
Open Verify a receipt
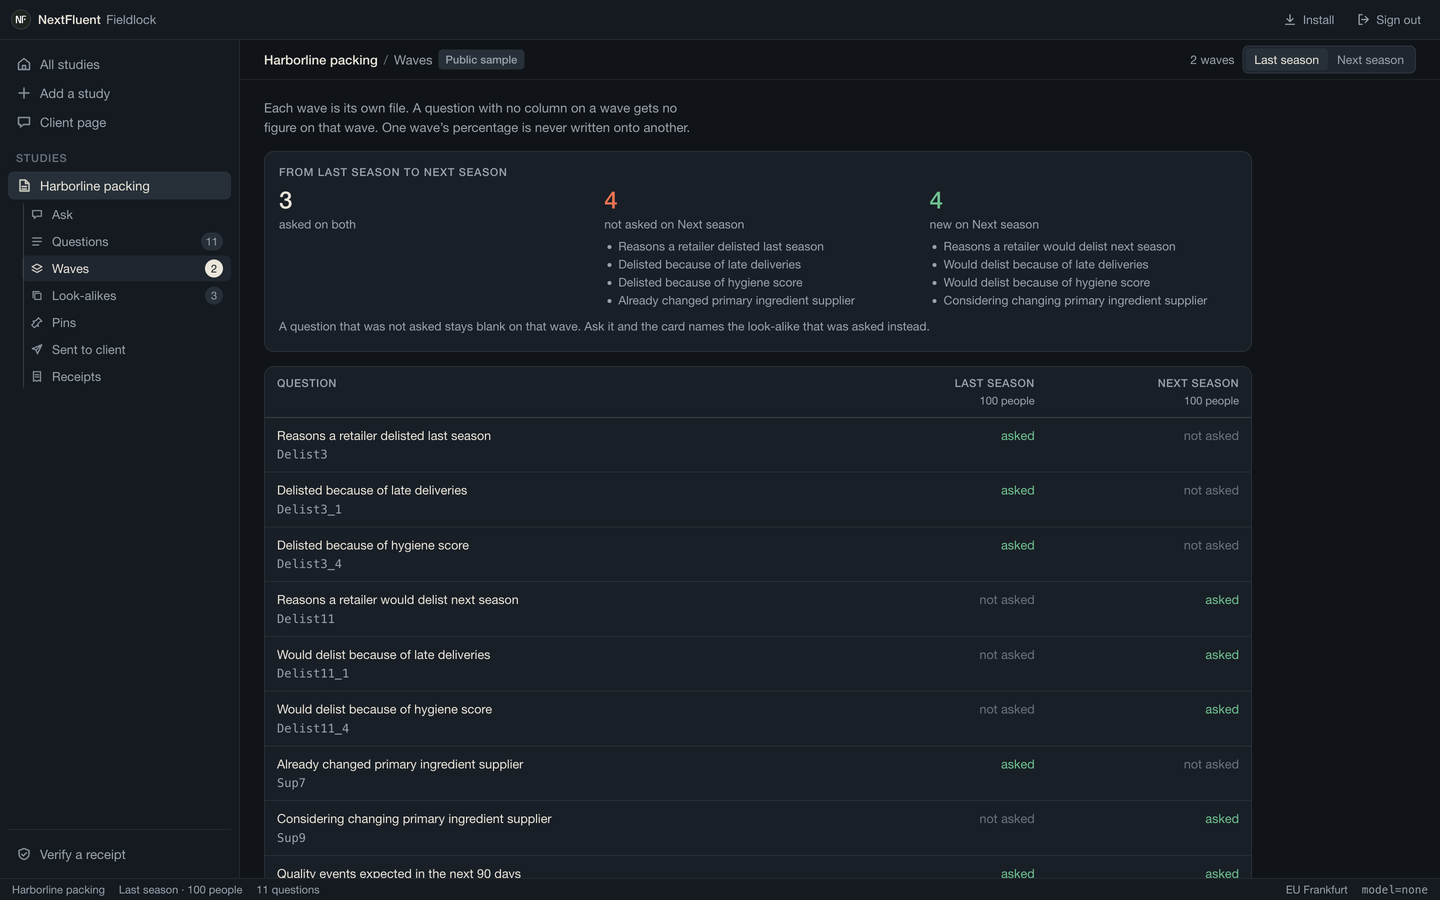click(x=120, y=855)
